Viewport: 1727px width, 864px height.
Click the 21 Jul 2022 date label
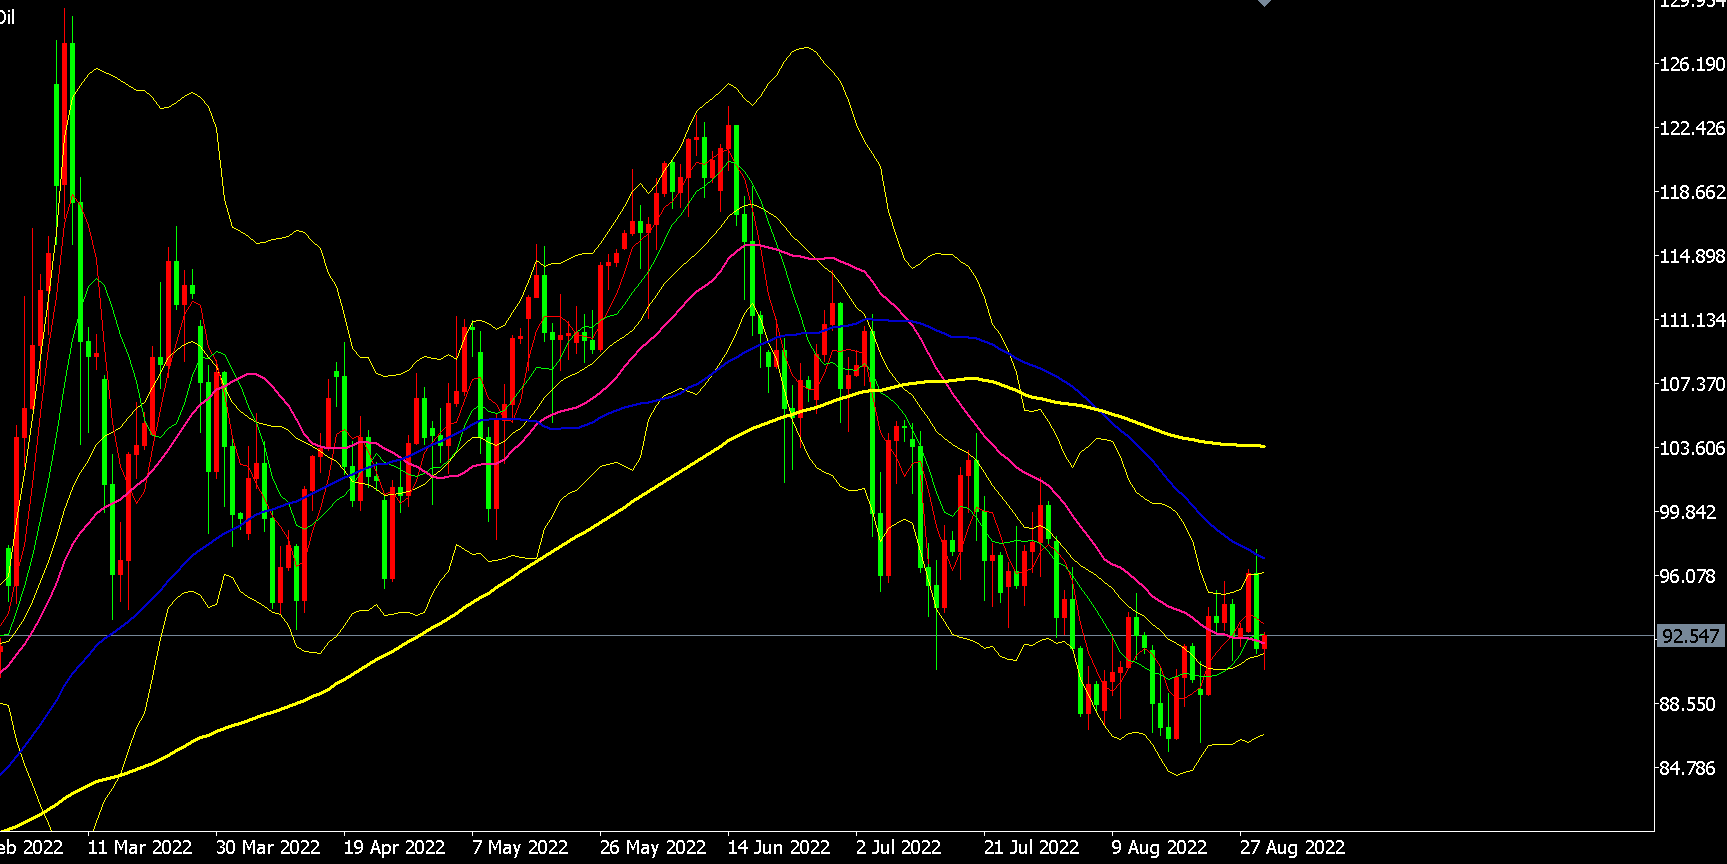click(x=1032, y=847)
